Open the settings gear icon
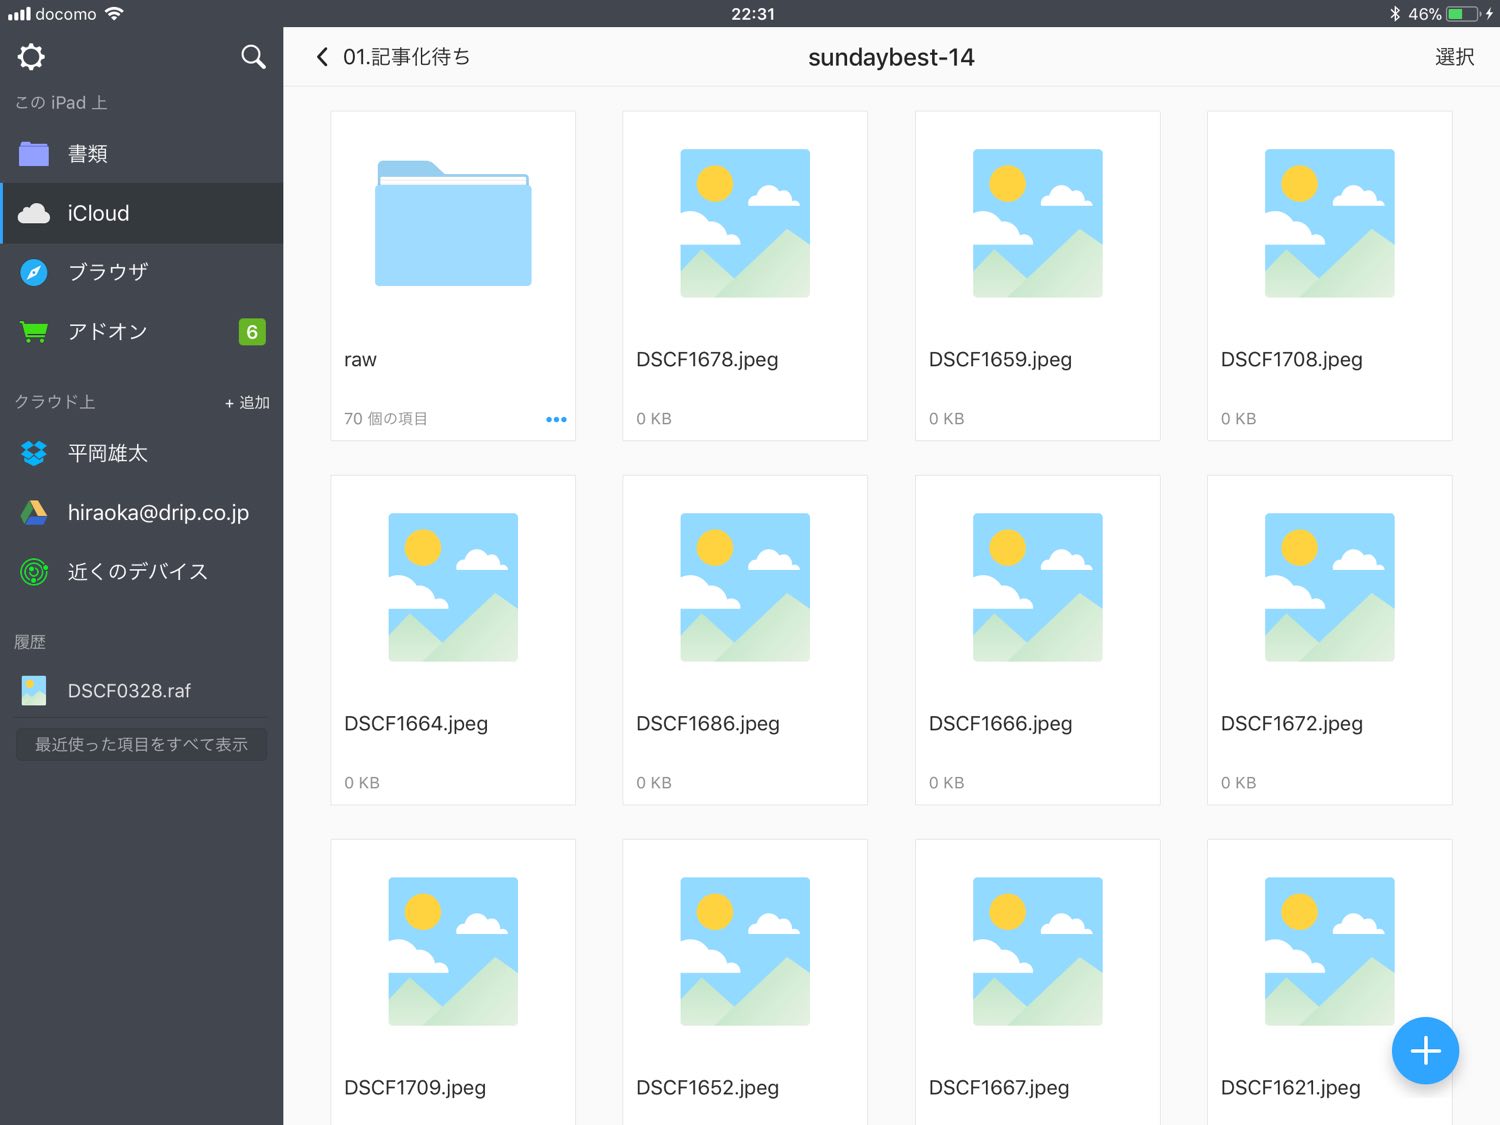1500x1125 pixels. coord(32,57)
